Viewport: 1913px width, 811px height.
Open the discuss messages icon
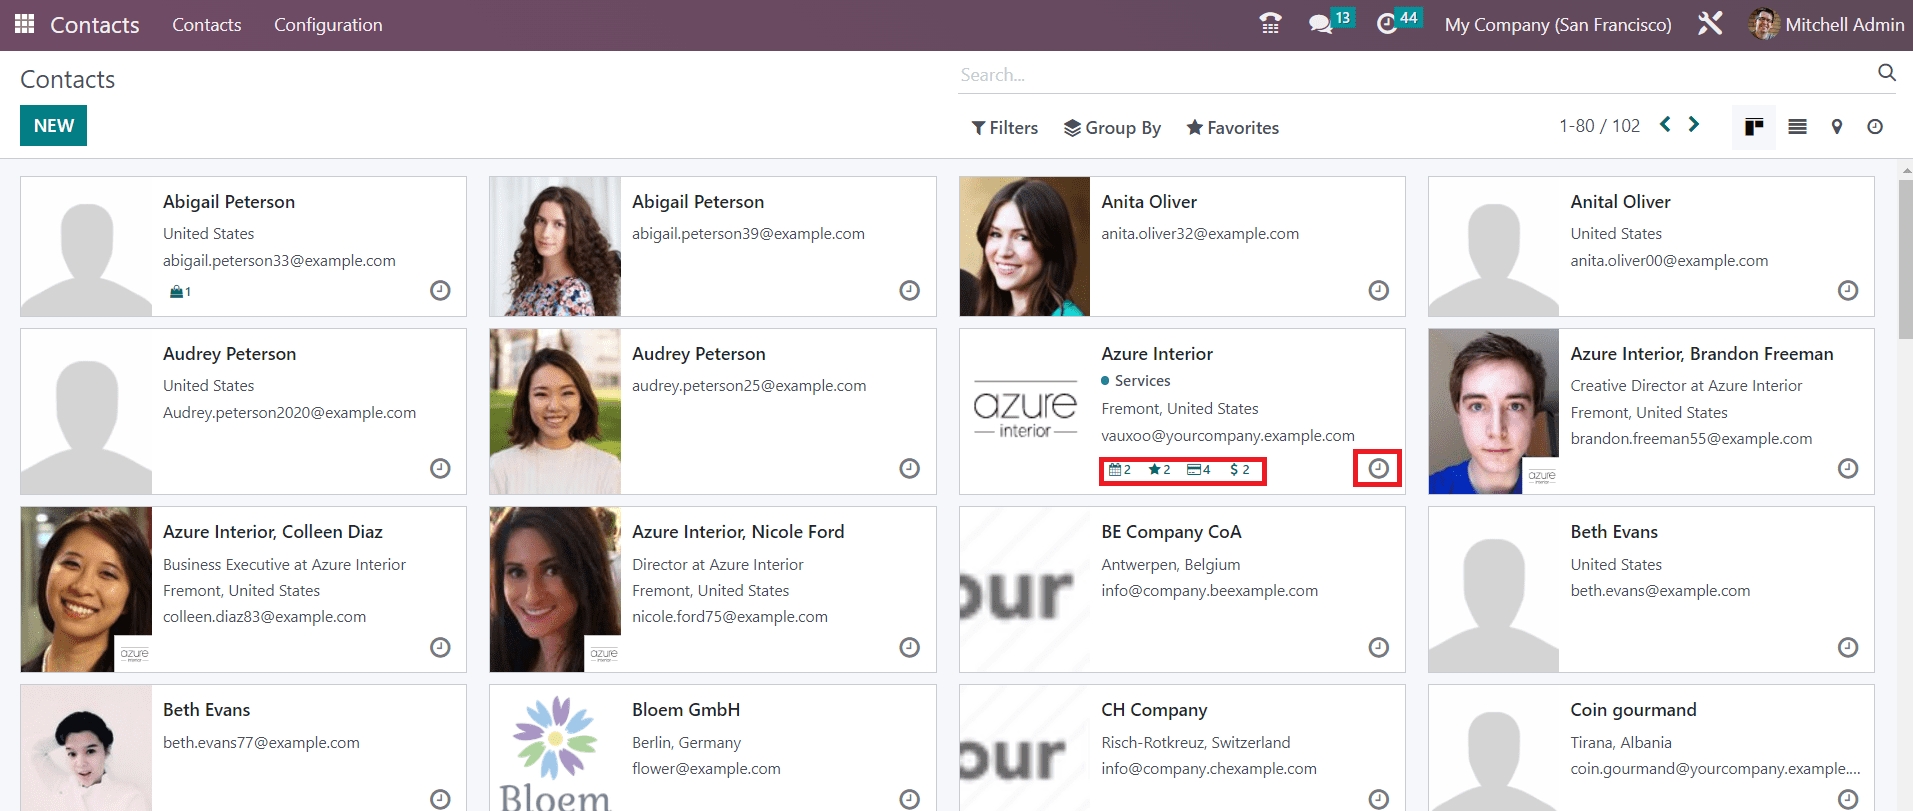coord(1321,24)
